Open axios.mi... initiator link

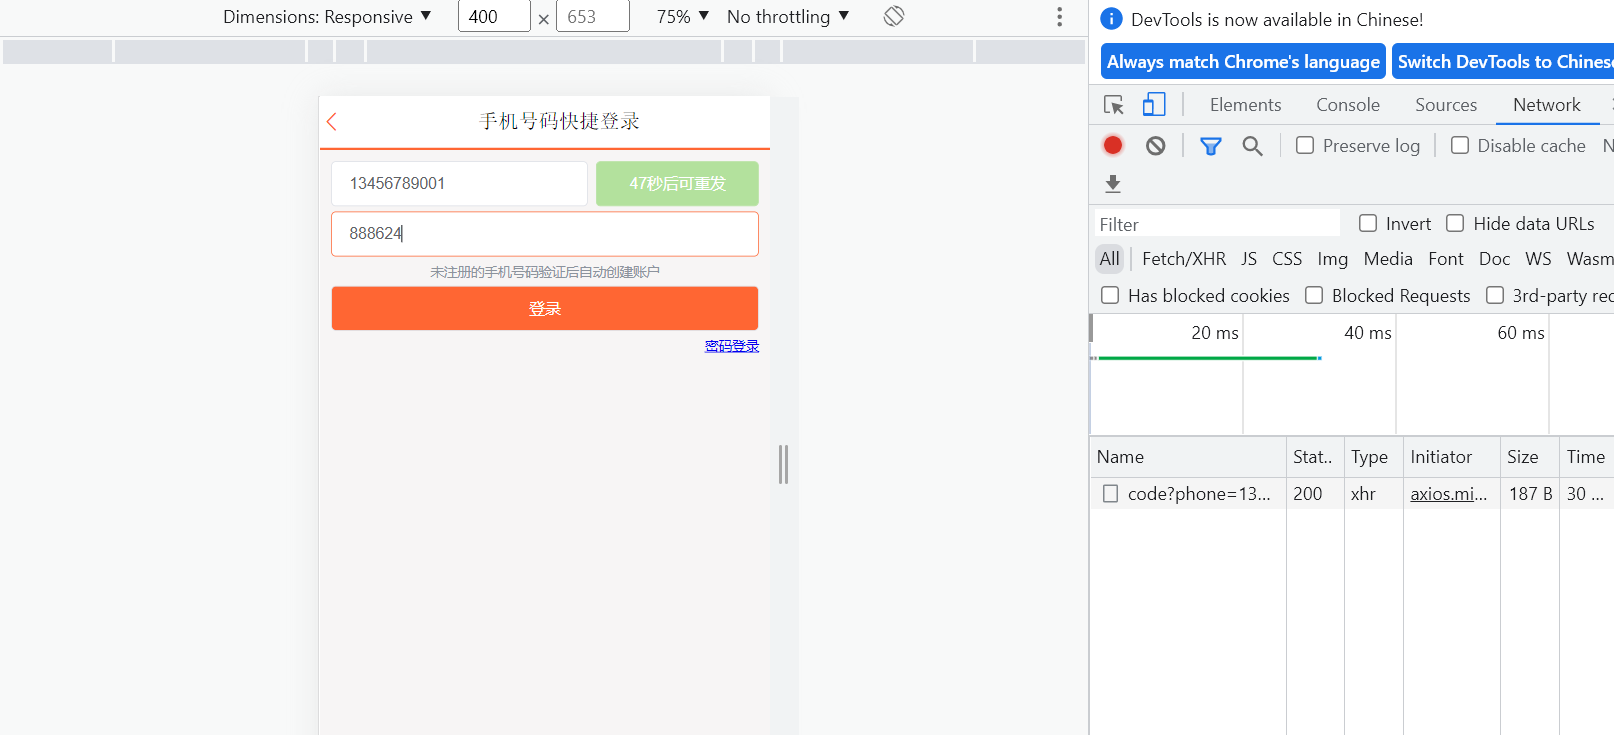click(1449, 494)
